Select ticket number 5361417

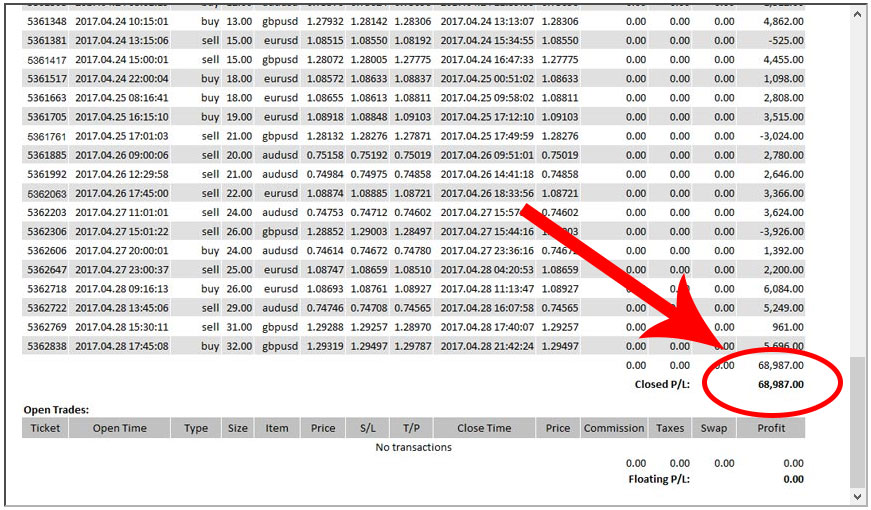[x=47, y=59]
